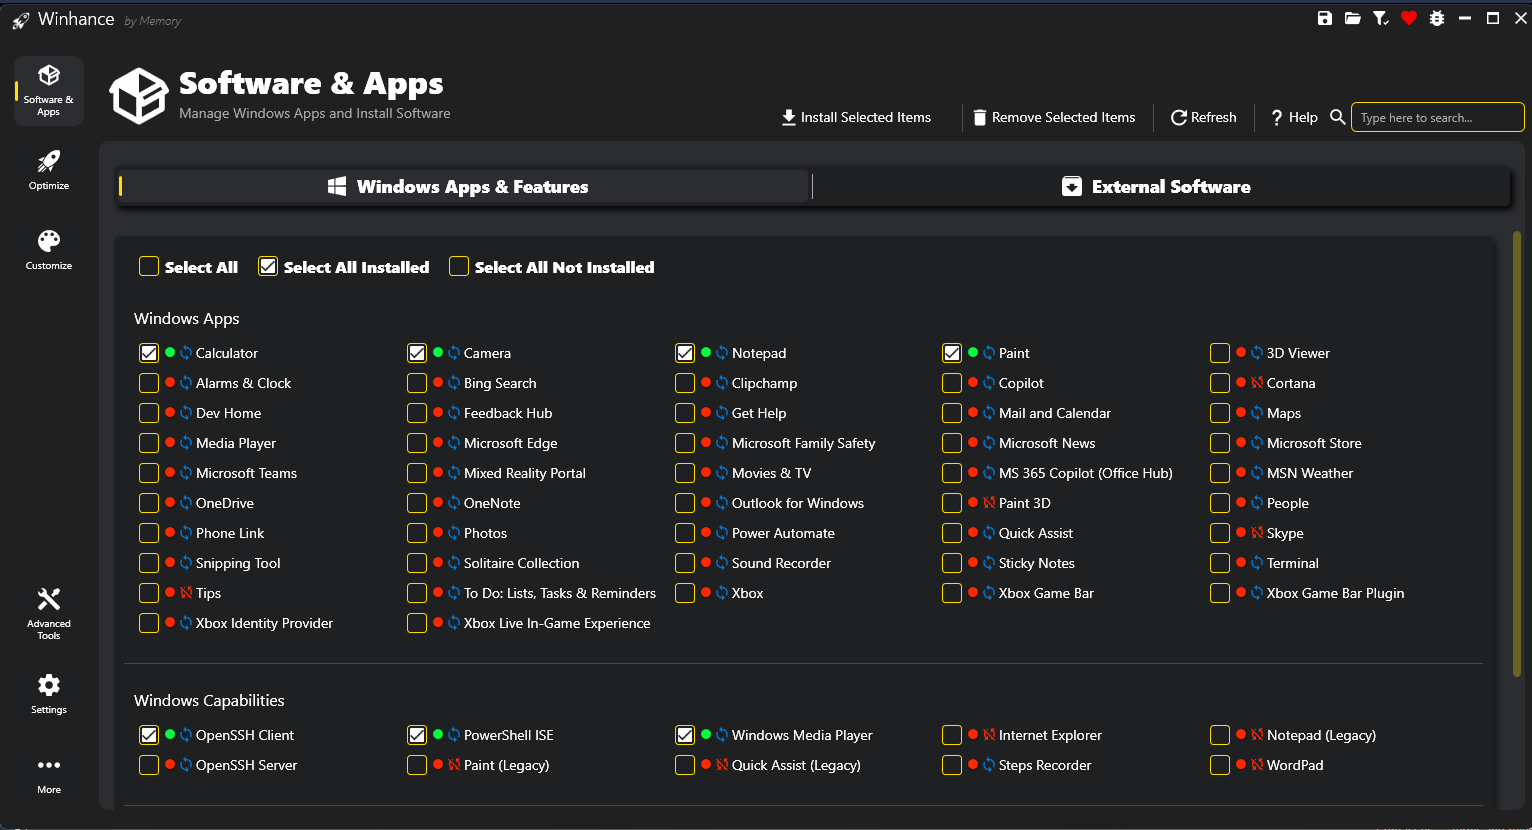Click the filter funnel icon in title bar
This screenshot has height=830, width=1532.
pos(1381,18)
